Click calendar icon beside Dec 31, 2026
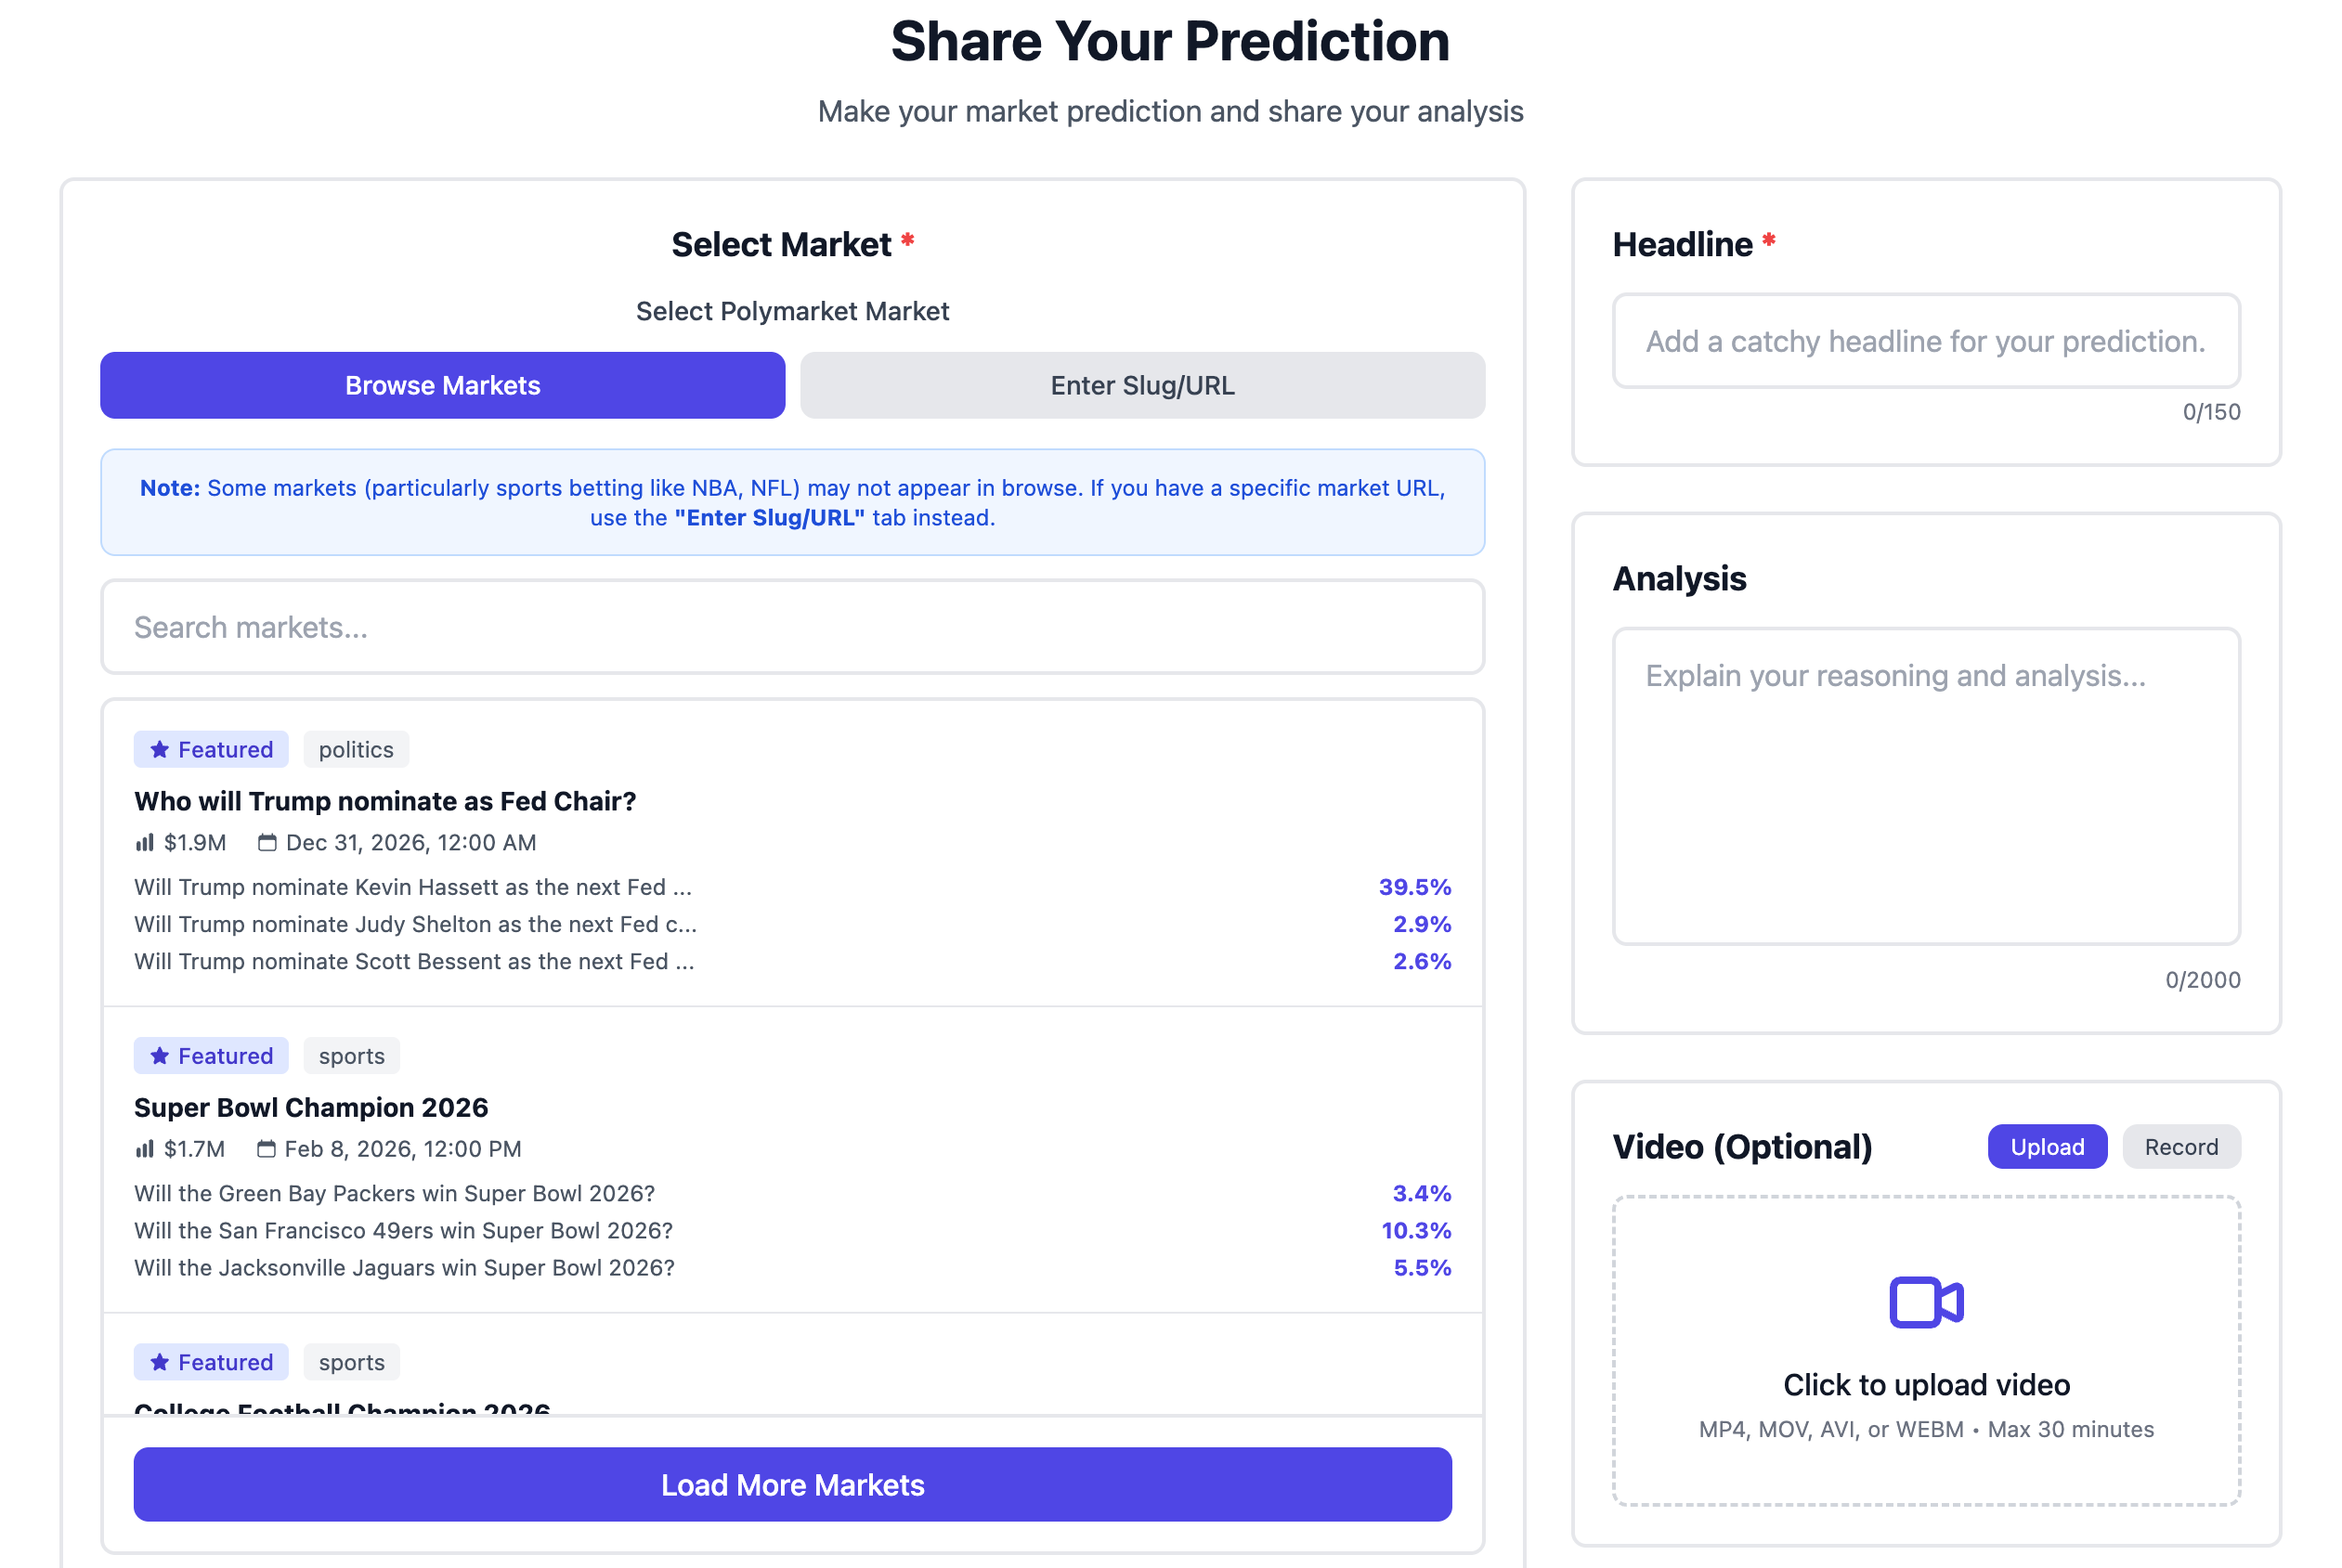This screenshot has width=2342, height=1568. coord(267,843)
